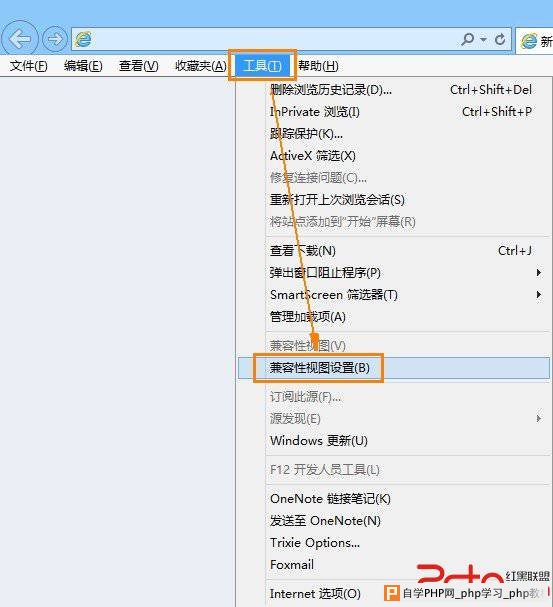553x607 pixels.
Task: Click the Forward arrow button
Action: pos(55,39)
